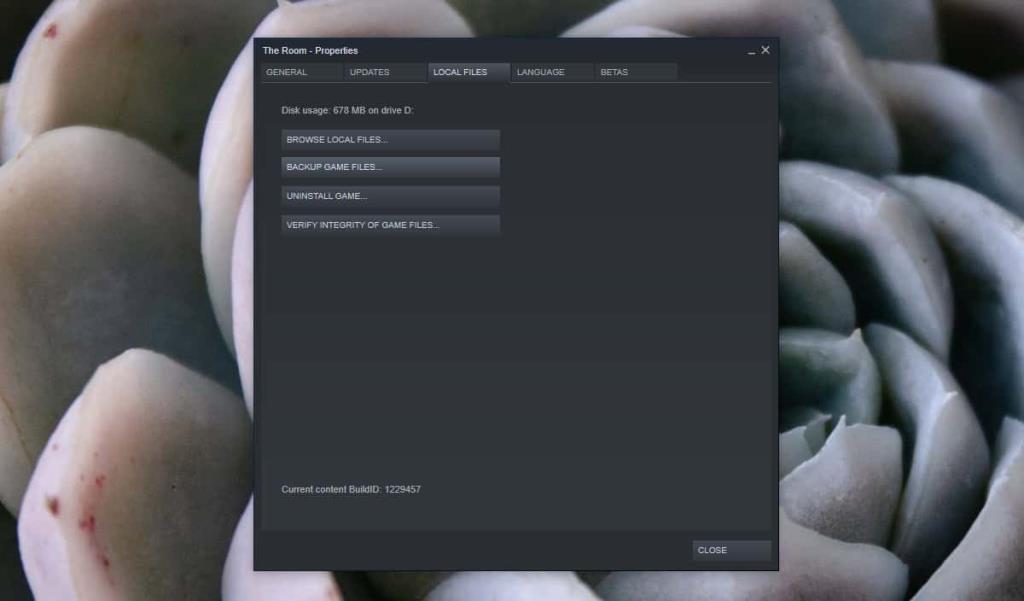Open The Room's installation folder via browse

point(390,139)
